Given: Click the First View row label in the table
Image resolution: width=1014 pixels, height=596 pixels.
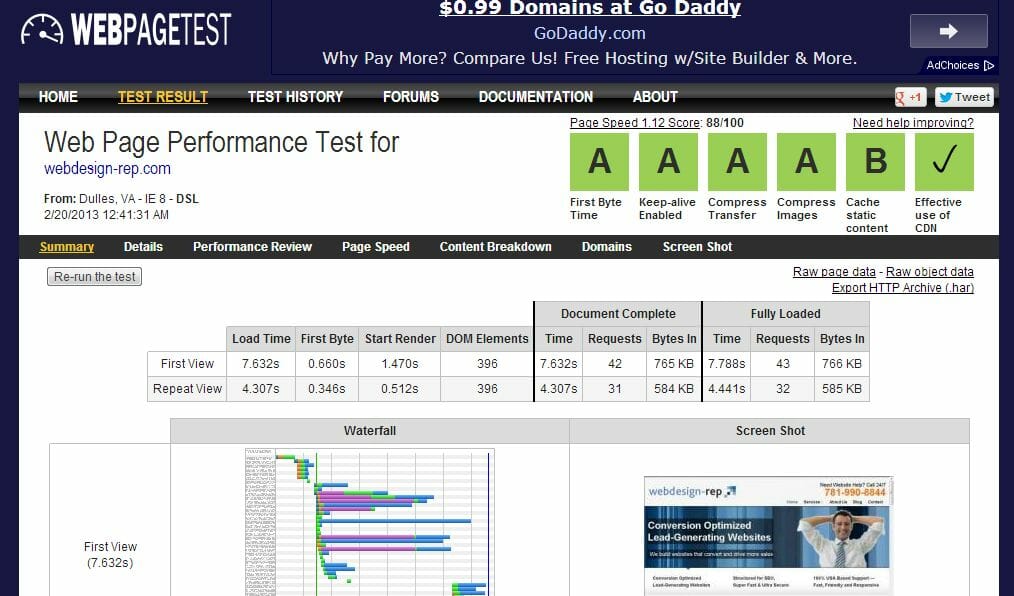Looking at the screenshot, I should (187, 364).
